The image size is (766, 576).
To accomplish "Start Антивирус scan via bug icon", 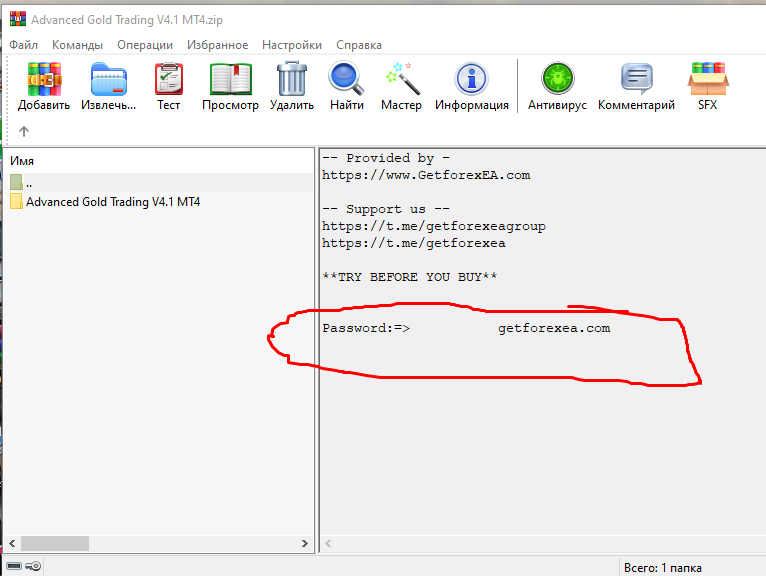I will tap(557, 78).
